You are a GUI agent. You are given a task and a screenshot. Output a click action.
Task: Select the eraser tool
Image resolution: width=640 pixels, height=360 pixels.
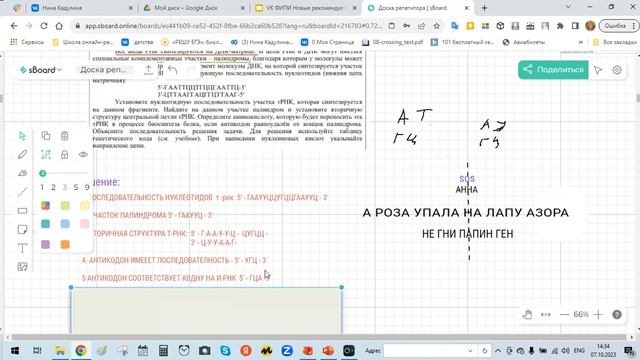pyautogui.click(x=22, y=173)
